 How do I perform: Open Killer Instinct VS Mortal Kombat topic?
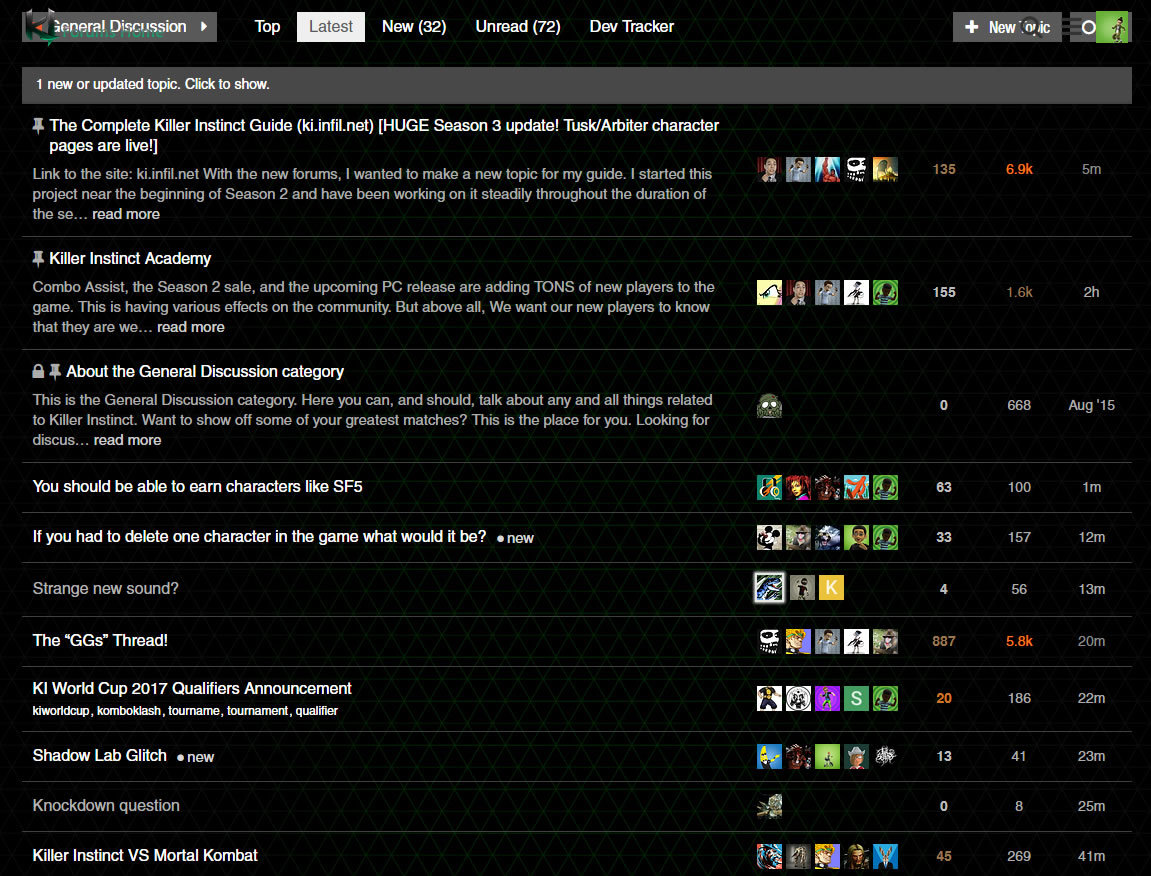[145, 855]
